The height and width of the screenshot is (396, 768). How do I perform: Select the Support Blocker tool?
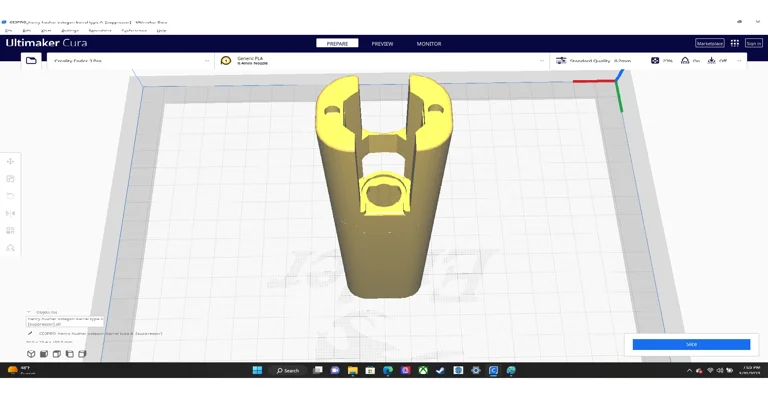tap(10, 248)
